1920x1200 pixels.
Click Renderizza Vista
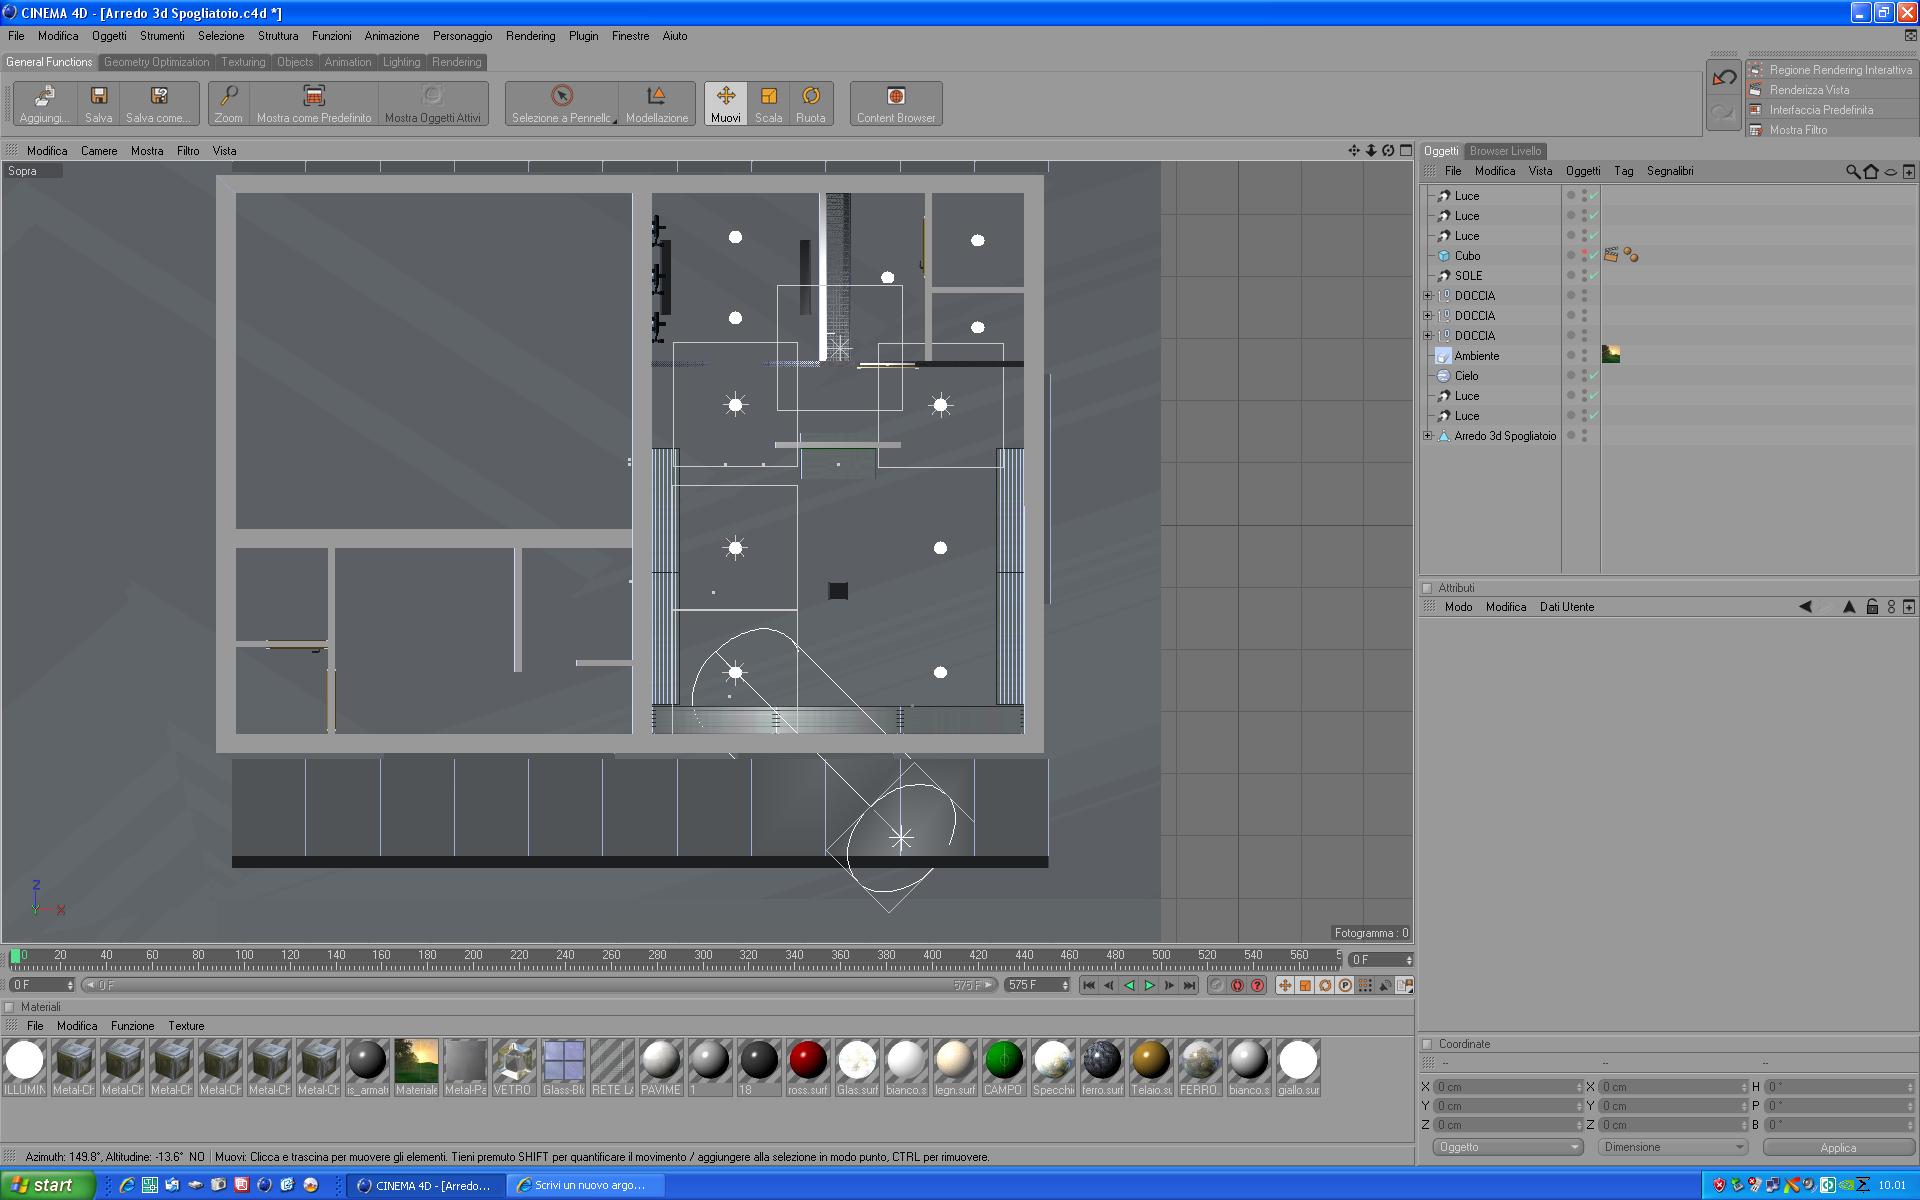tap(1808, 90)
